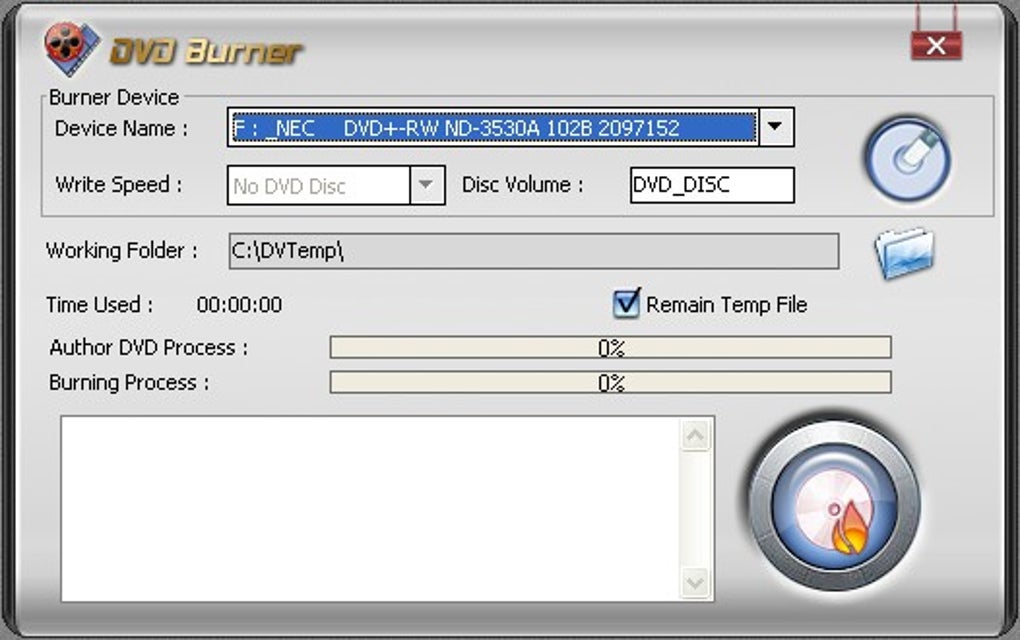Screen dimensions: 1020x640
Task: Toggle the Remain Temp File checkbox
Action: tap(626, 304)
